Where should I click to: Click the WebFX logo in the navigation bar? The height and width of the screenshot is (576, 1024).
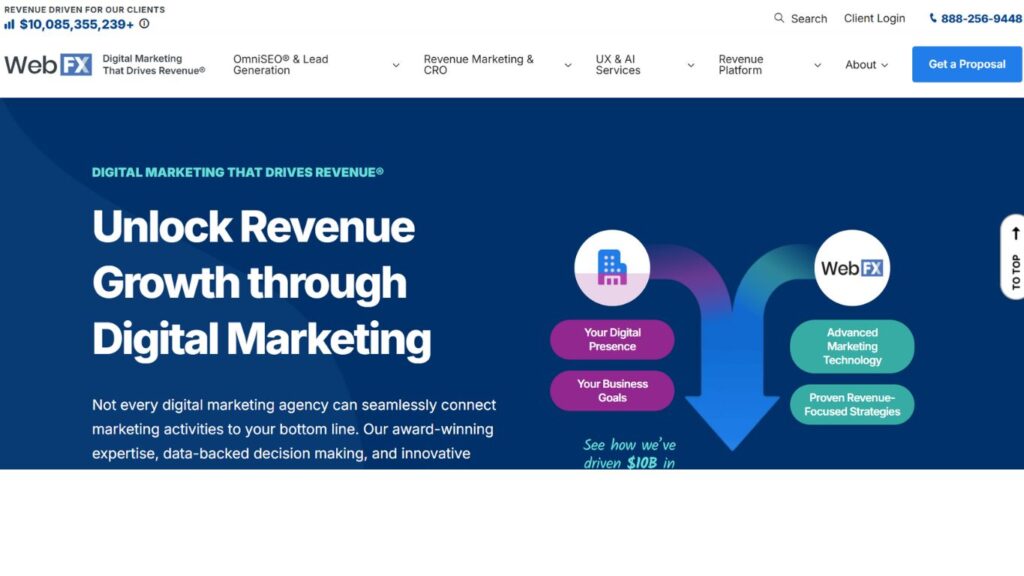point(48,64)
